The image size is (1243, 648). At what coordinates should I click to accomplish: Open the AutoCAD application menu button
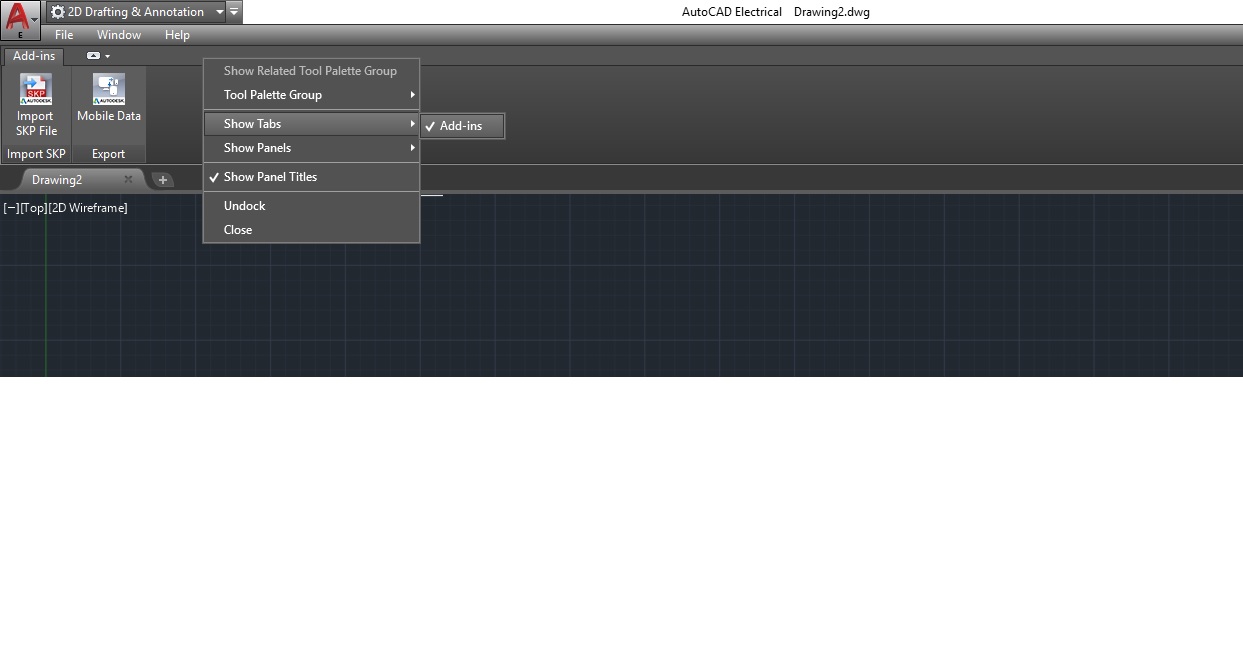pos(21,20)
